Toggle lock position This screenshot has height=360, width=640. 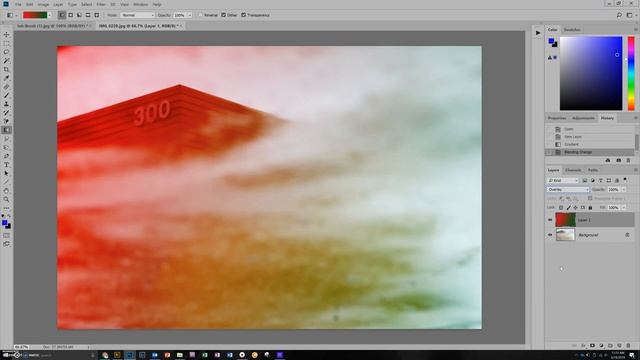(576, 208)
